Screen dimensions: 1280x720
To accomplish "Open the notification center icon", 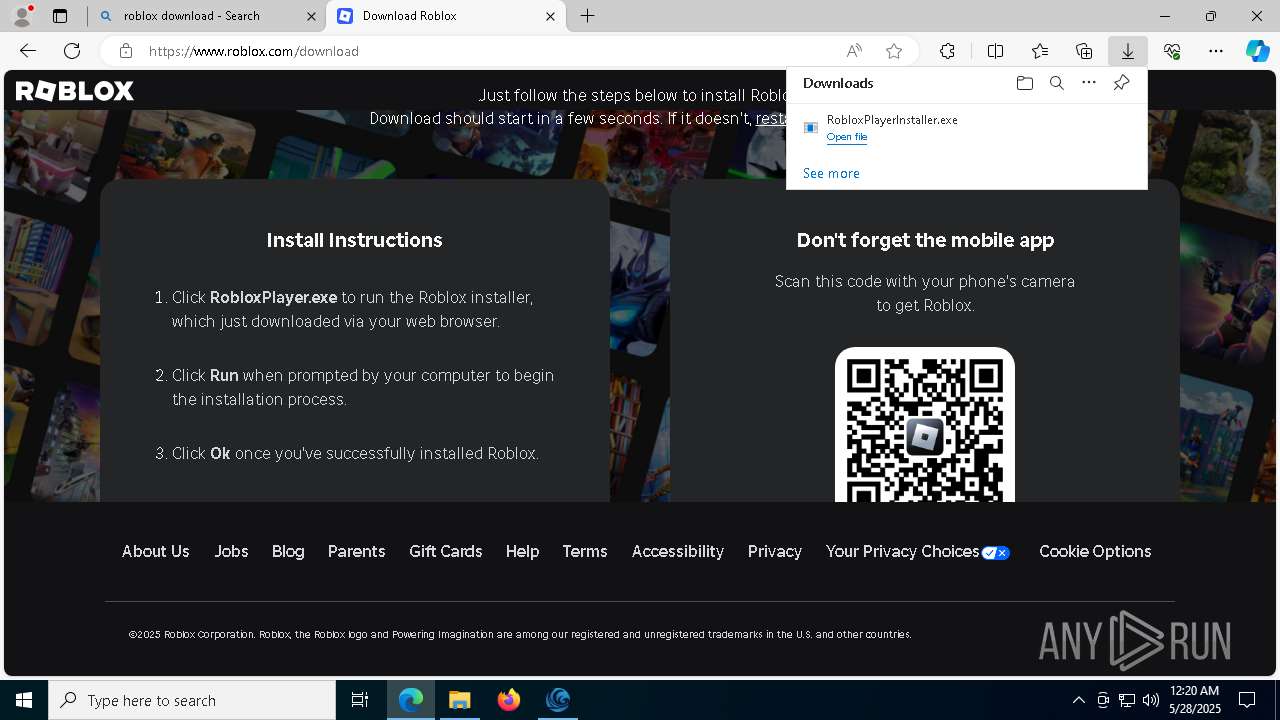I will pyautogui.click(x=1247, y=700).
